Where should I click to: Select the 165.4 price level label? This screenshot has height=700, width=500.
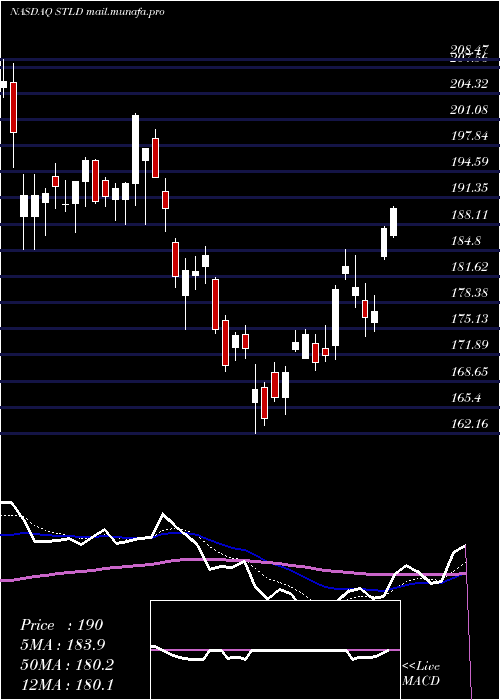point(466,397)
